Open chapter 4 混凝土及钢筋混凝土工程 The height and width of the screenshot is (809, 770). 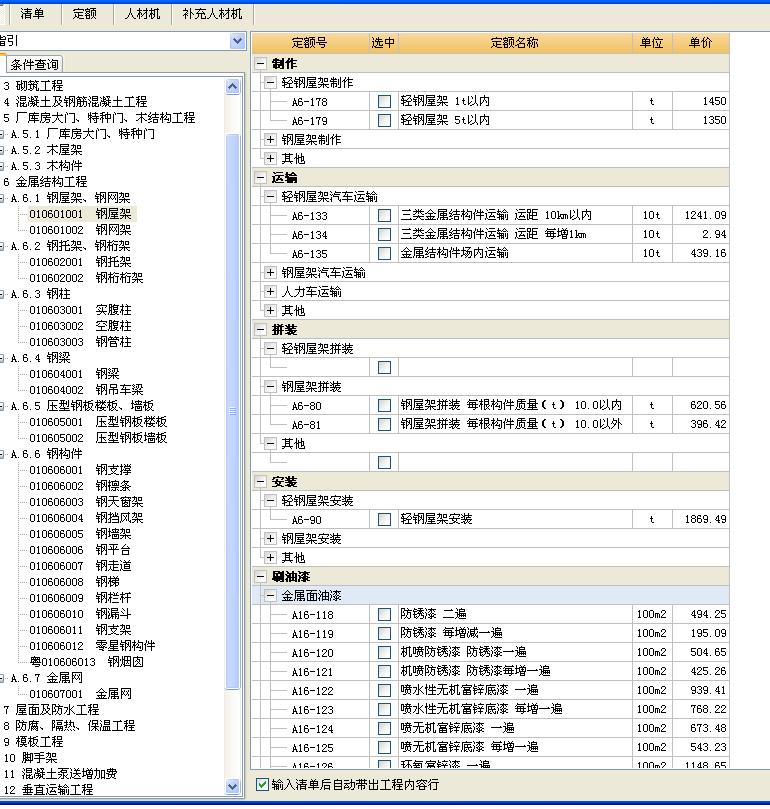click(75, 102)
